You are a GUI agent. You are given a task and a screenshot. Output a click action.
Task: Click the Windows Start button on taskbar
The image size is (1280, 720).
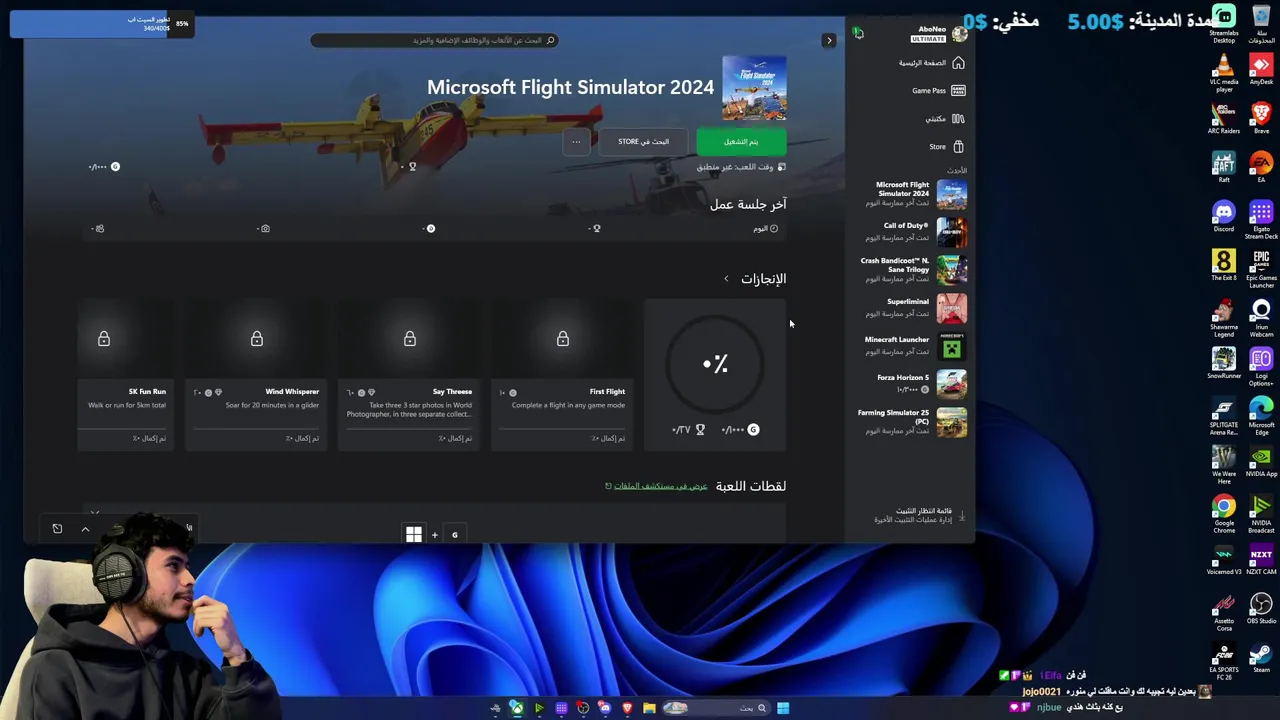pyautogui.click(x=783, y=708)
